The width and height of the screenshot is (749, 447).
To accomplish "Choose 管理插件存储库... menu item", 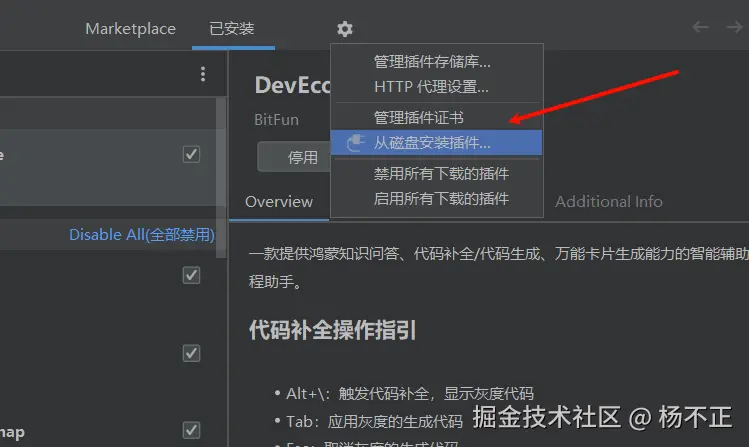I will point(437,62).
